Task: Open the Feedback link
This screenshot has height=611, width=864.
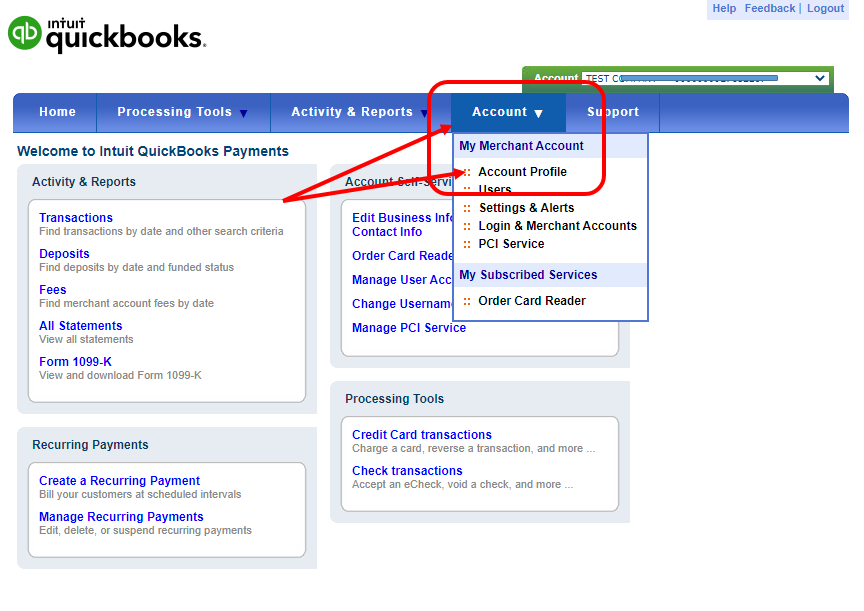Action: click(x=770, y=8)
